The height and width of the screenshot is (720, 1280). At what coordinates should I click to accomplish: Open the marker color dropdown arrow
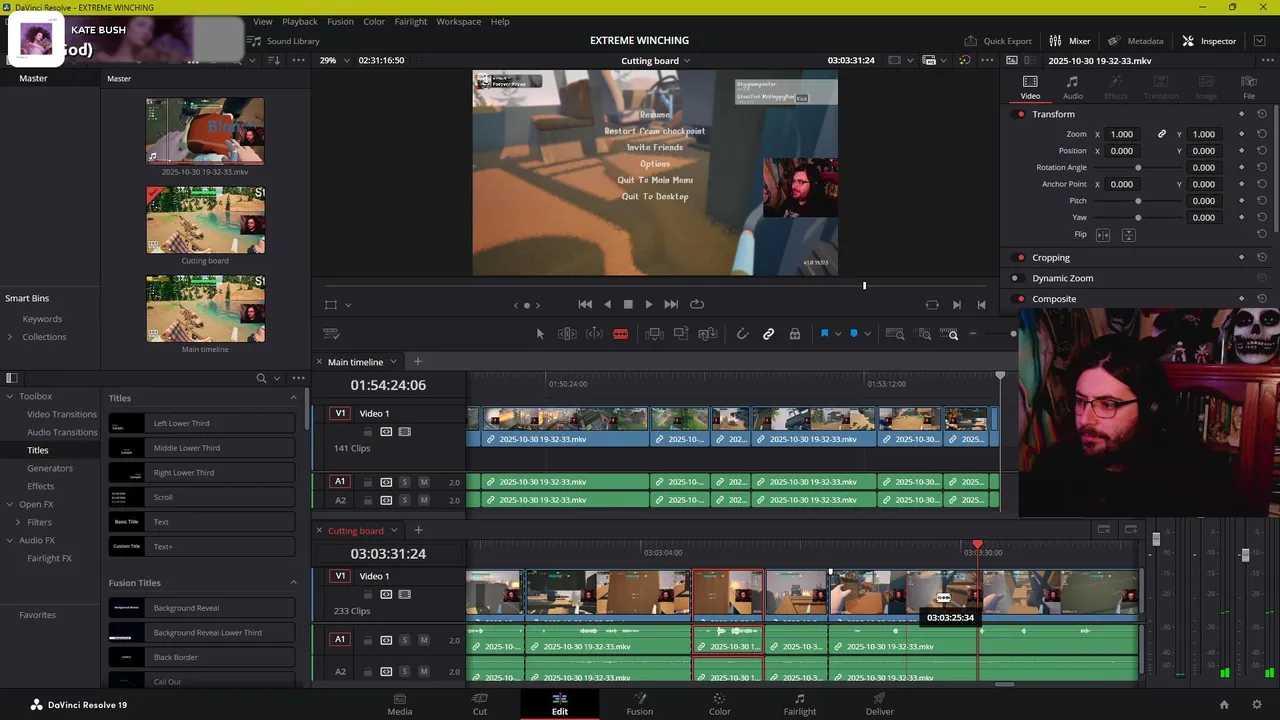[867, 334]
